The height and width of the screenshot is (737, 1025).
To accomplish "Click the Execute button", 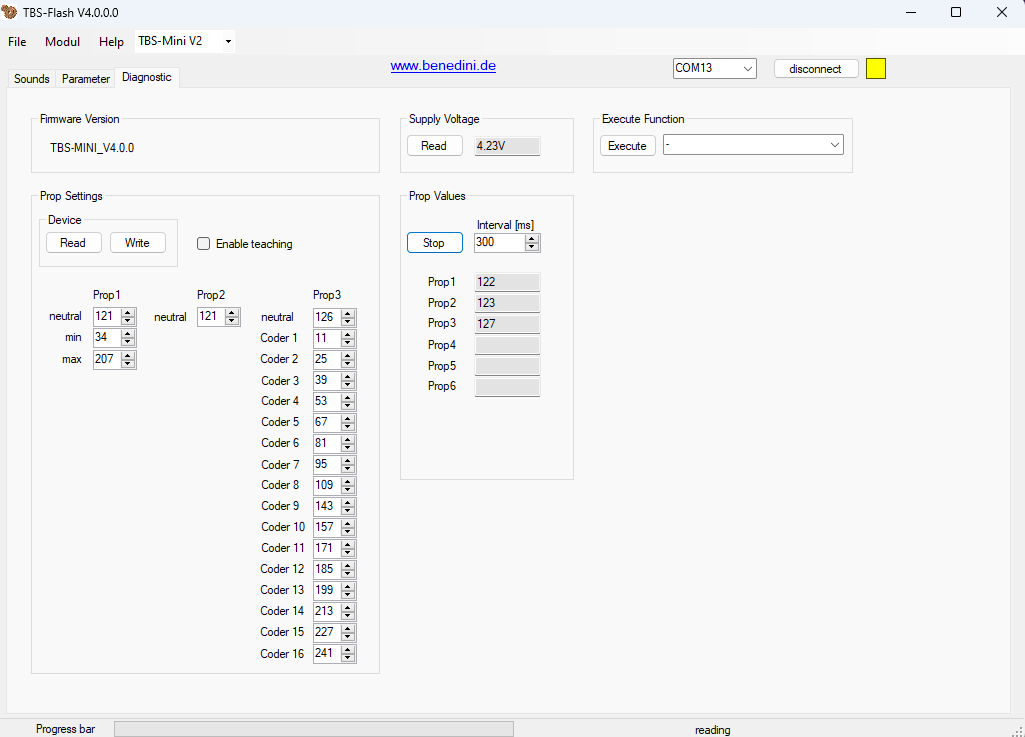I will click(628, 146).
